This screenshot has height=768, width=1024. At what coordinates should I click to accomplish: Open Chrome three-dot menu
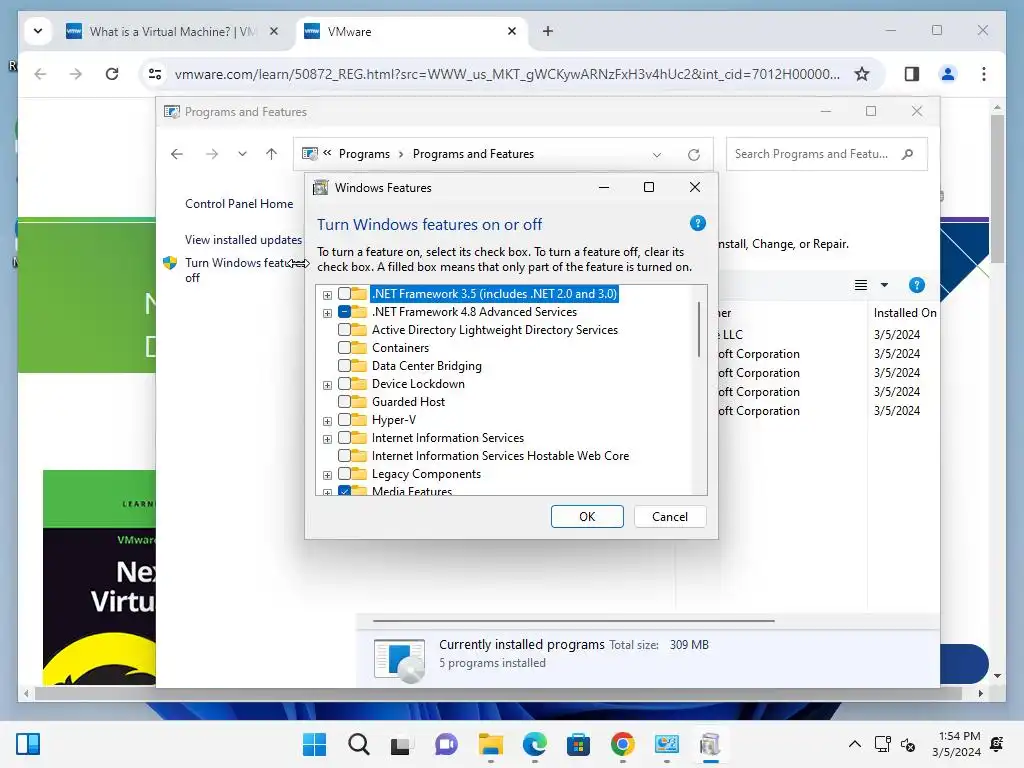[984, 74]
